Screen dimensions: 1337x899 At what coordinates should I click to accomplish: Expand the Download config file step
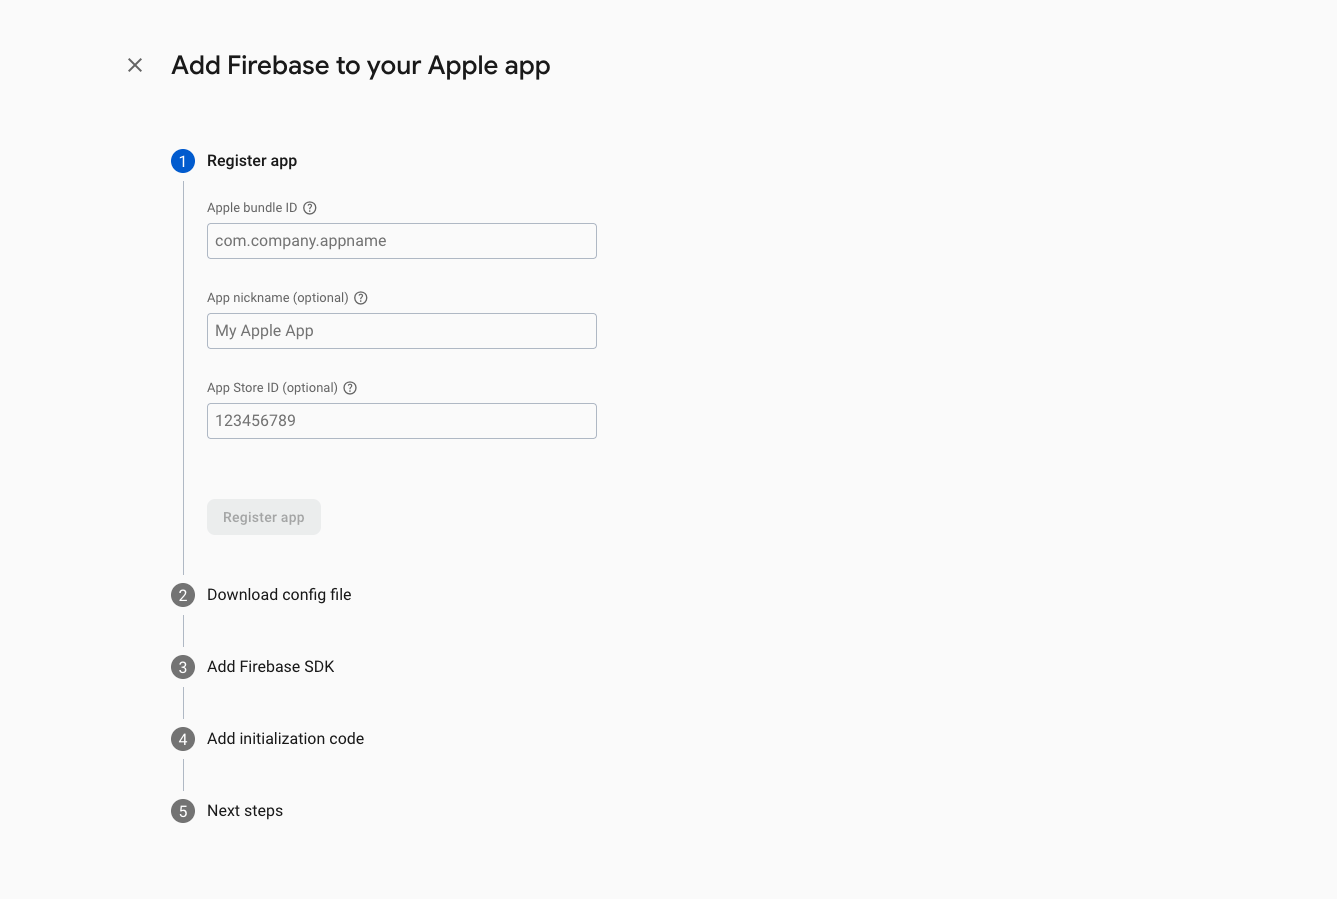click(x=279, y=595)
